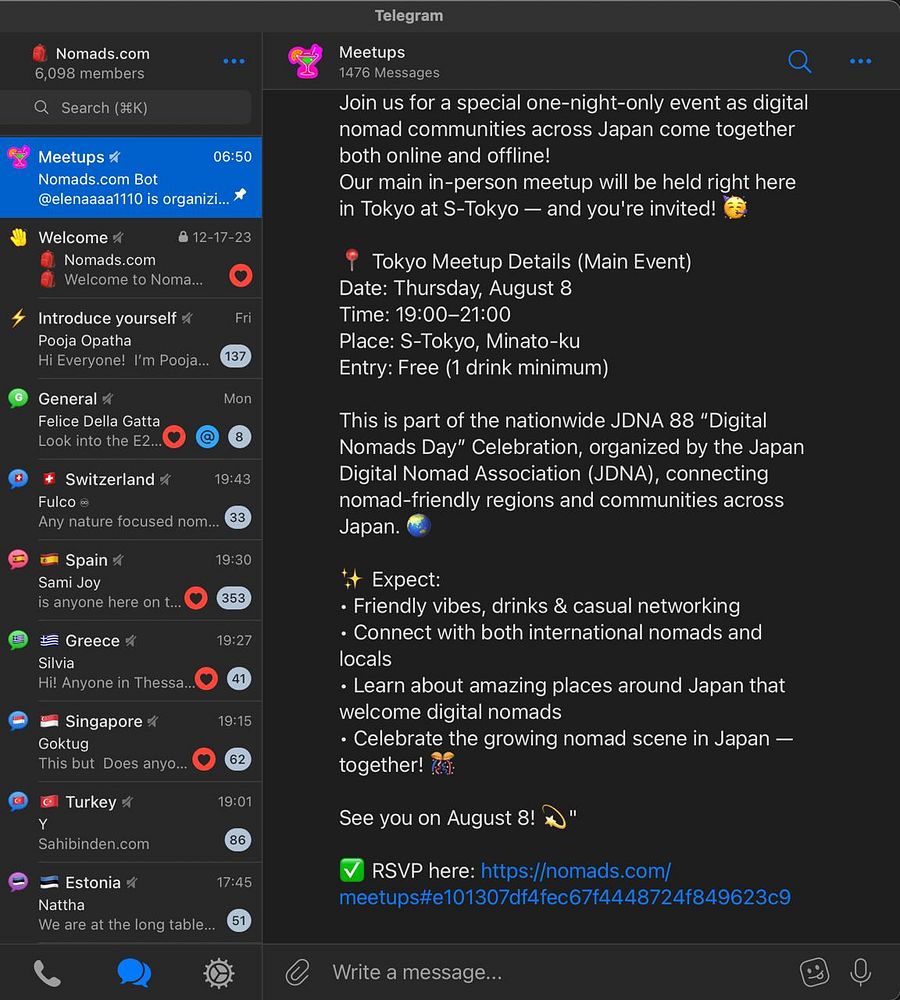Open search in Meetups chat

799,61
